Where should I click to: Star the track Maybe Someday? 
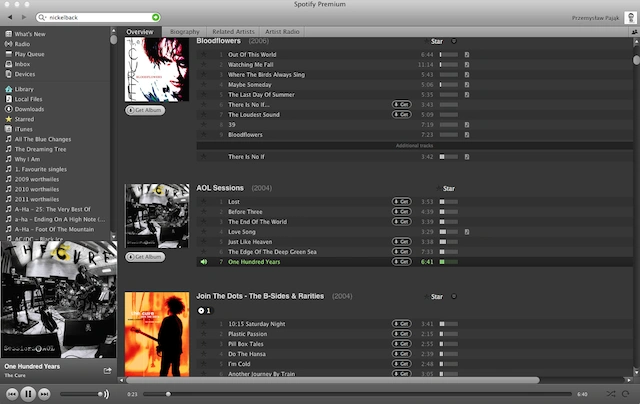tap(203, 84)
